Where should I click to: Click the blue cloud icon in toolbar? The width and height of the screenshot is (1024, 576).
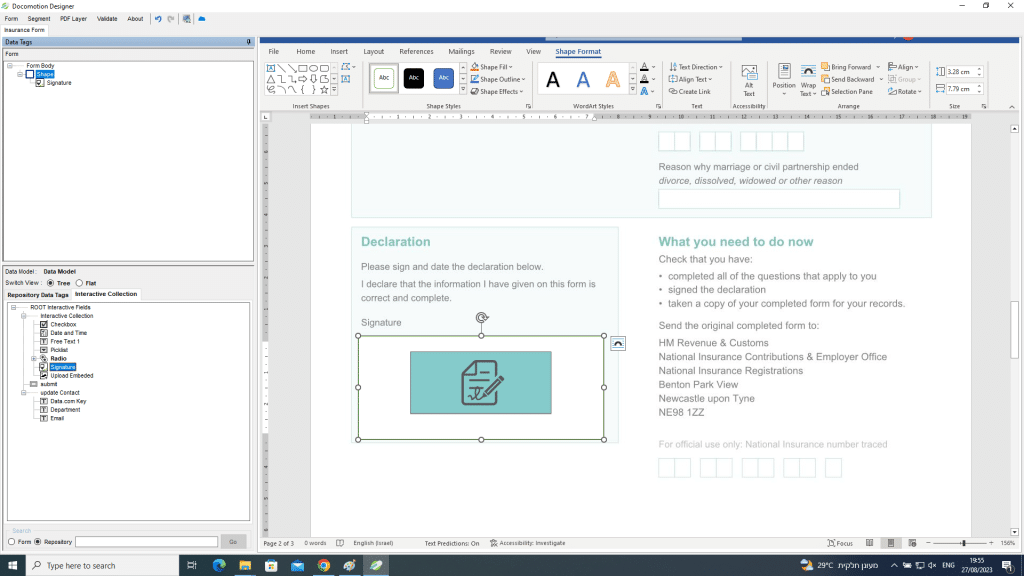click(x=202, y=19)
